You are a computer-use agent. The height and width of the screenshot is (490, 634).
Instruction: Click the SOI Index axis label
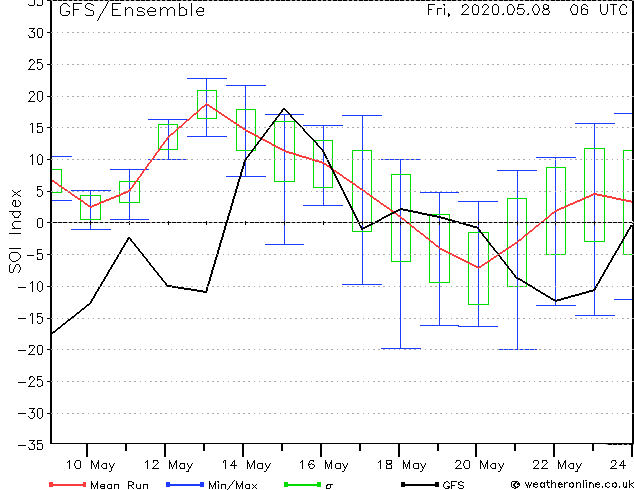(x=15, y=231)
